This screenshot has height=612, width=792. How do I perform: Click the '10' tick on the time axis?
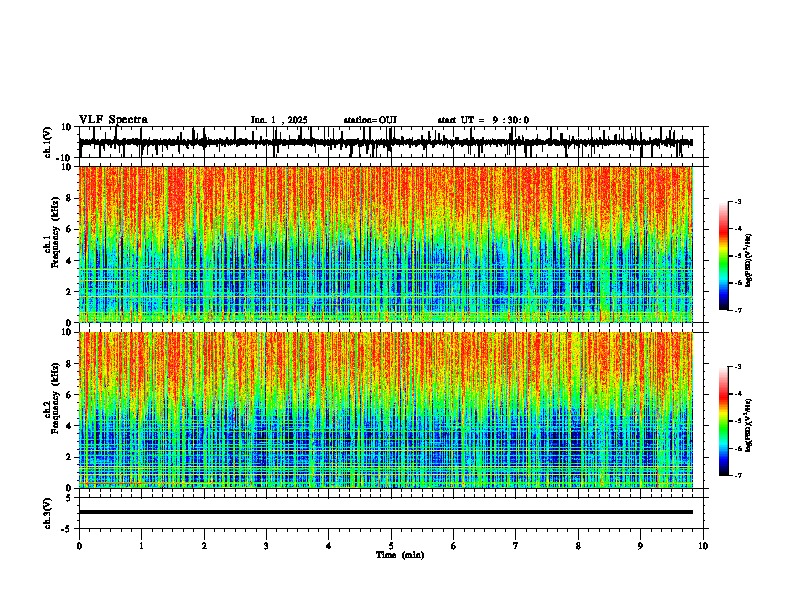[x=703, y=545]
